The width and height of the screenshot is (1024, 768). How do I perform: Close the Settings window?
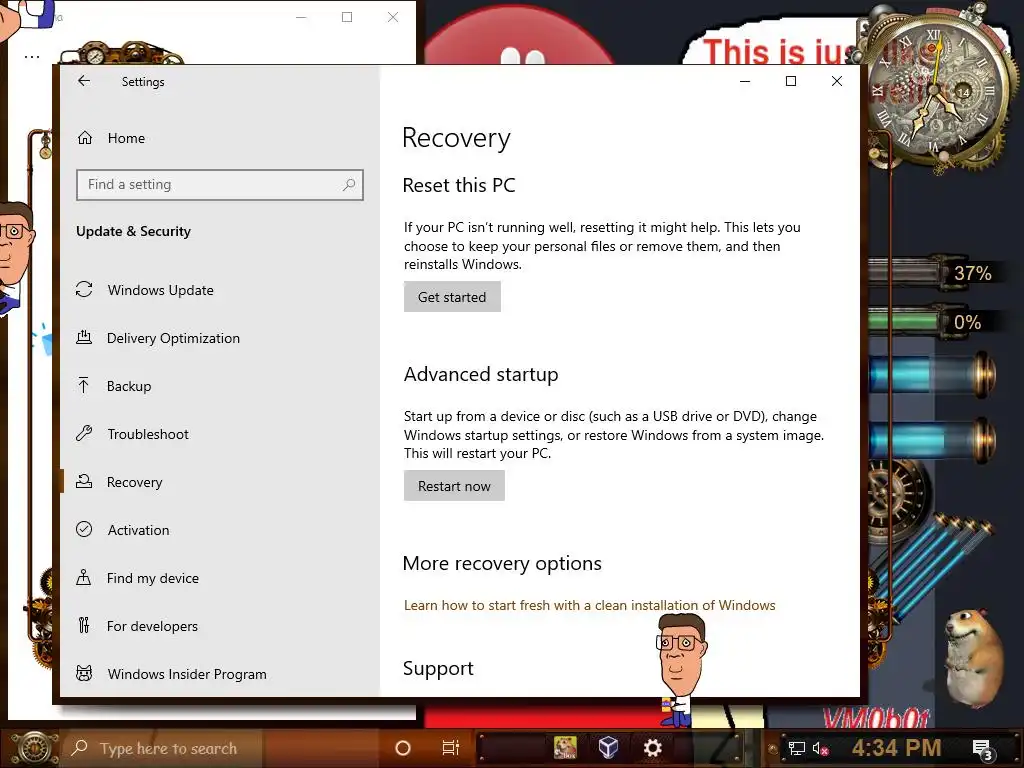837,81
